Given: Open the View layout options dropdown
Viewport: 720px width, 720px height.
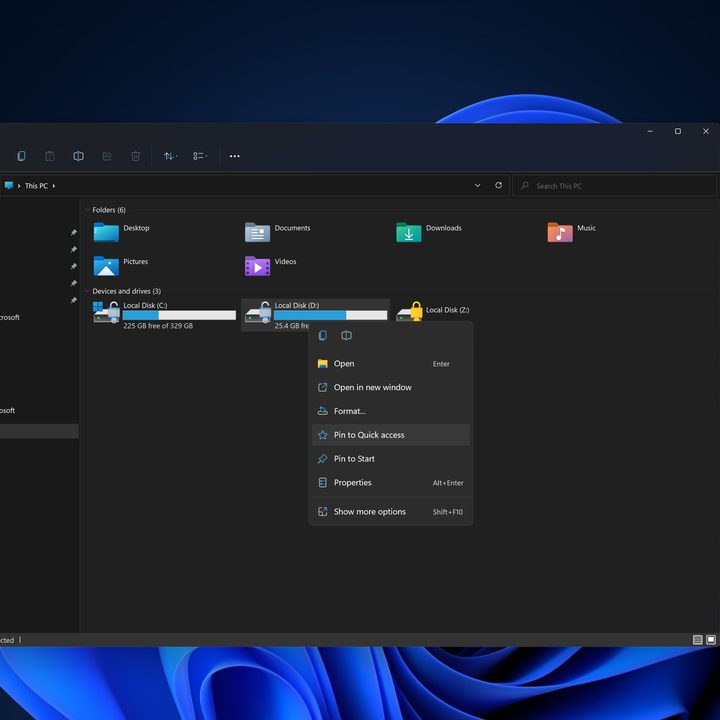Looking at the screenshot, I should coord(200,156).
